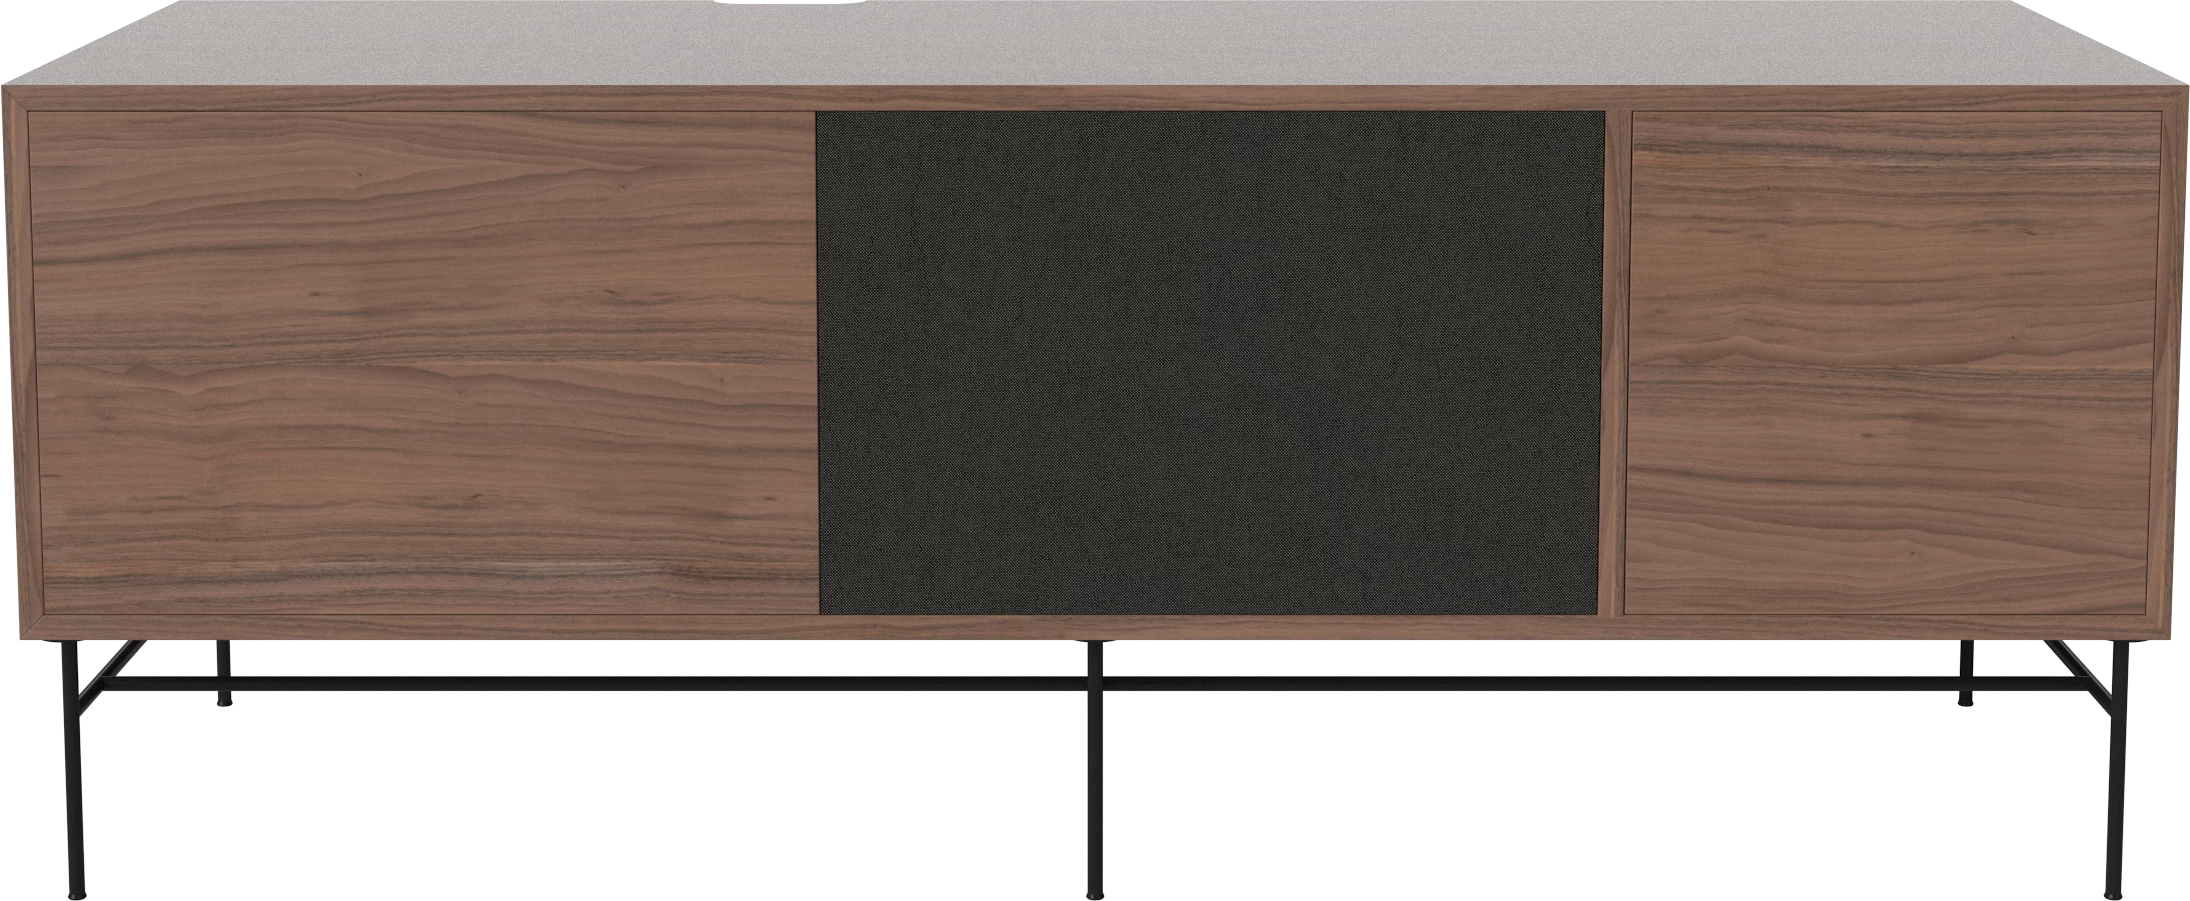Click the top wooden frame edge above fabric
This screenshot has width=2190, height=901.
1210,100
